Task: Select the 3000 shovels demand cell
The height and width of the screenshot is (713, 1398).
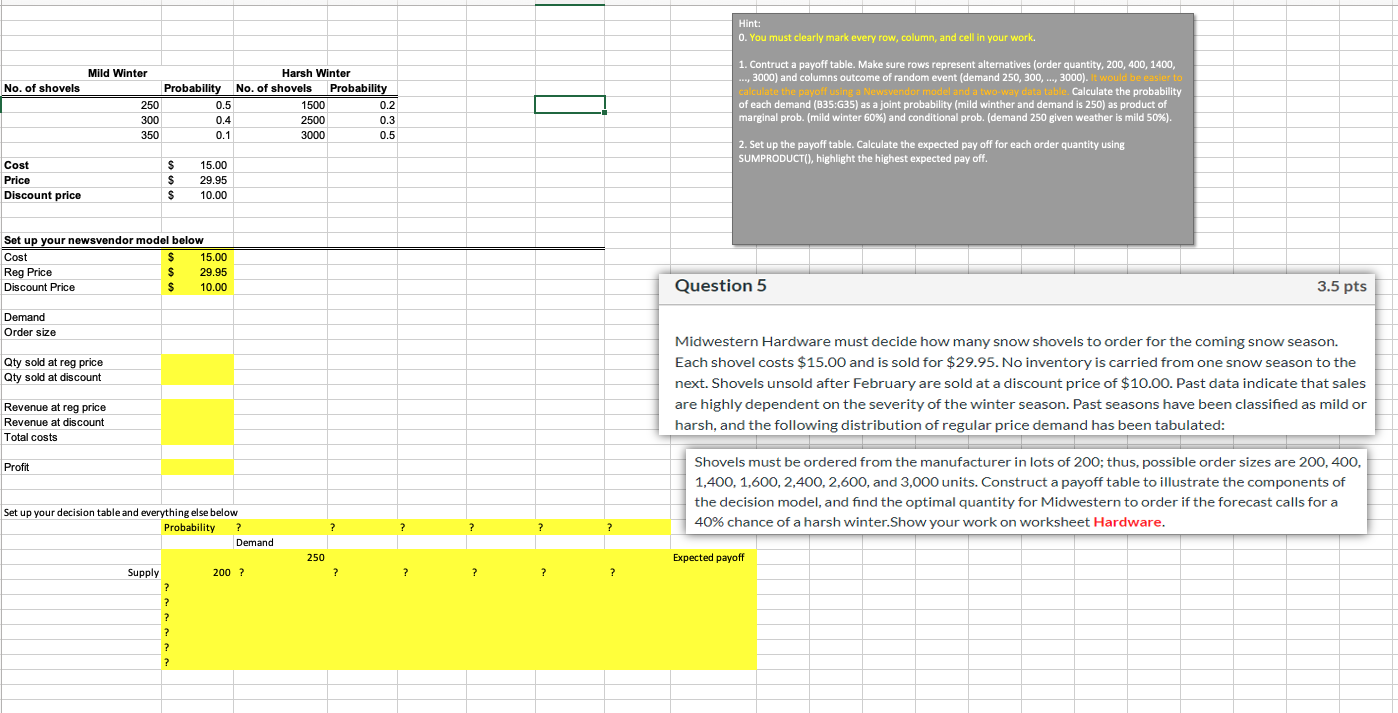Action: [313, 135]
